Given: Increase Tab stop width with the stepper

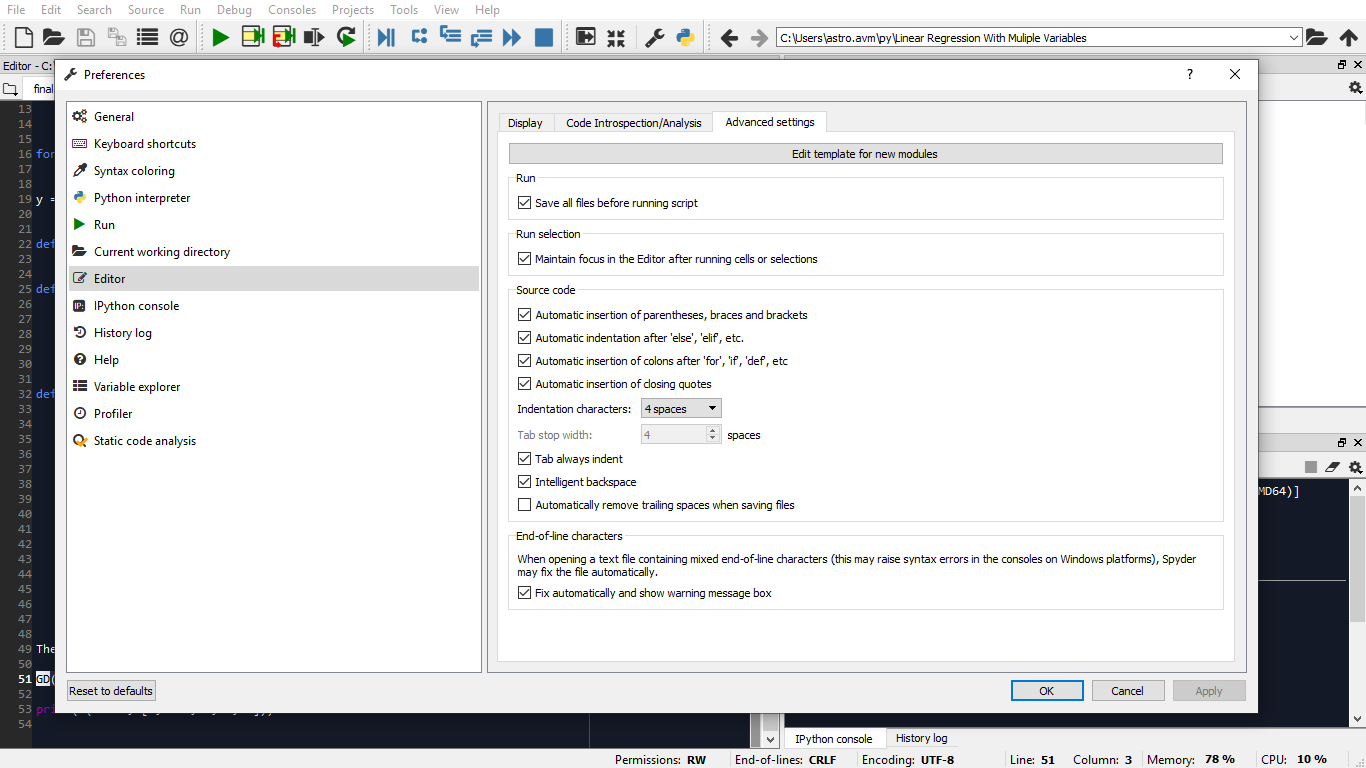Looking at the screenshot, I should pos(714,430).
